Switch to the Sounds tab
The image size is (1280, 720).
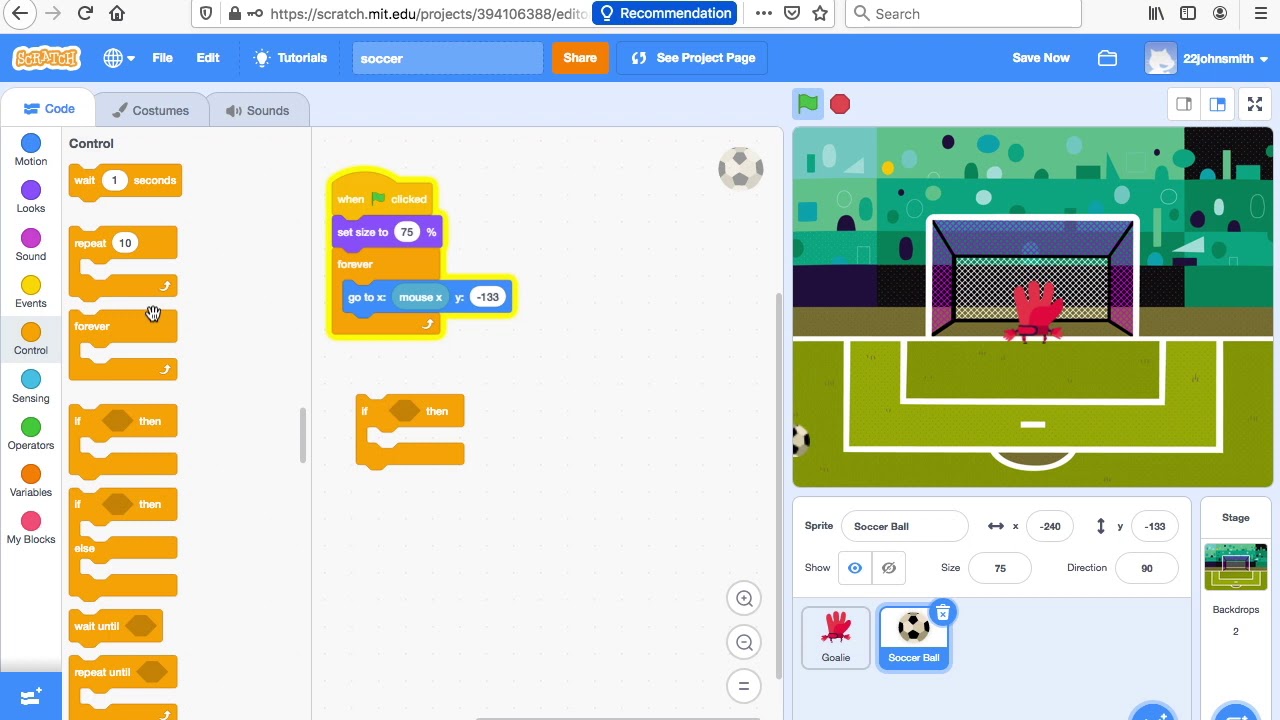(x=257, y=111)
